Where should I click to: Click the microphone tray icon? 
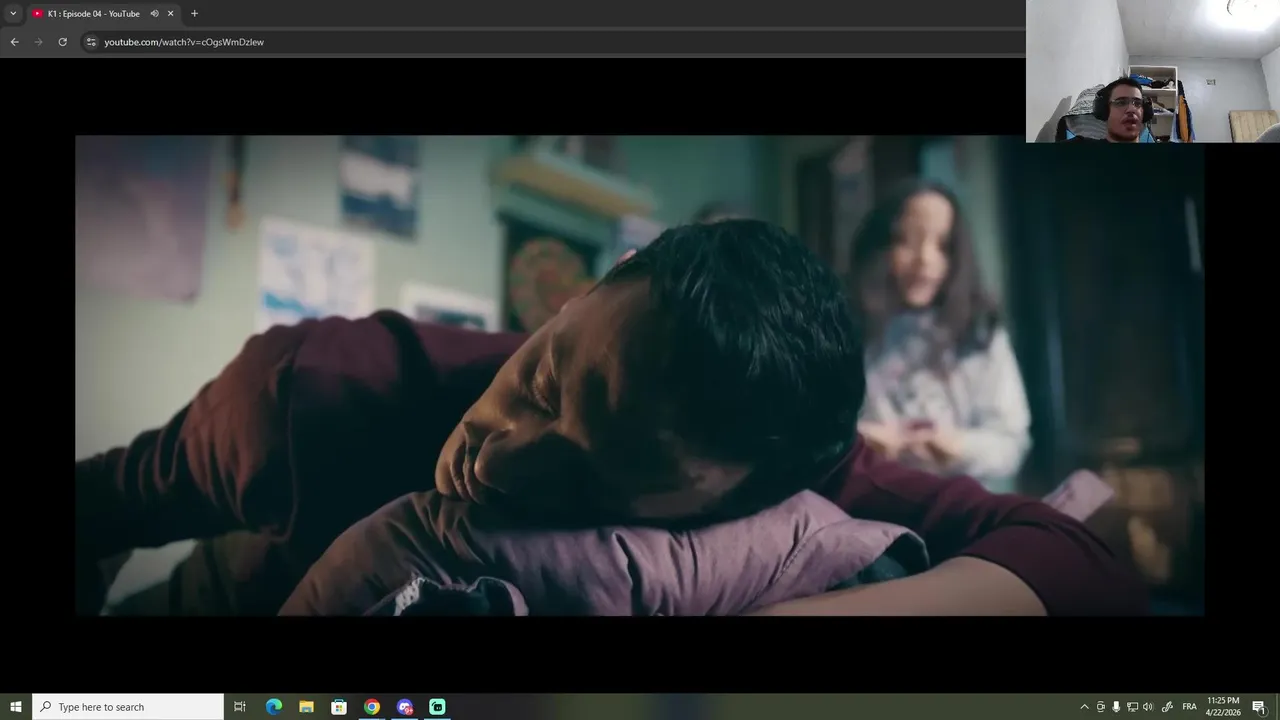tap(1116, 707)
